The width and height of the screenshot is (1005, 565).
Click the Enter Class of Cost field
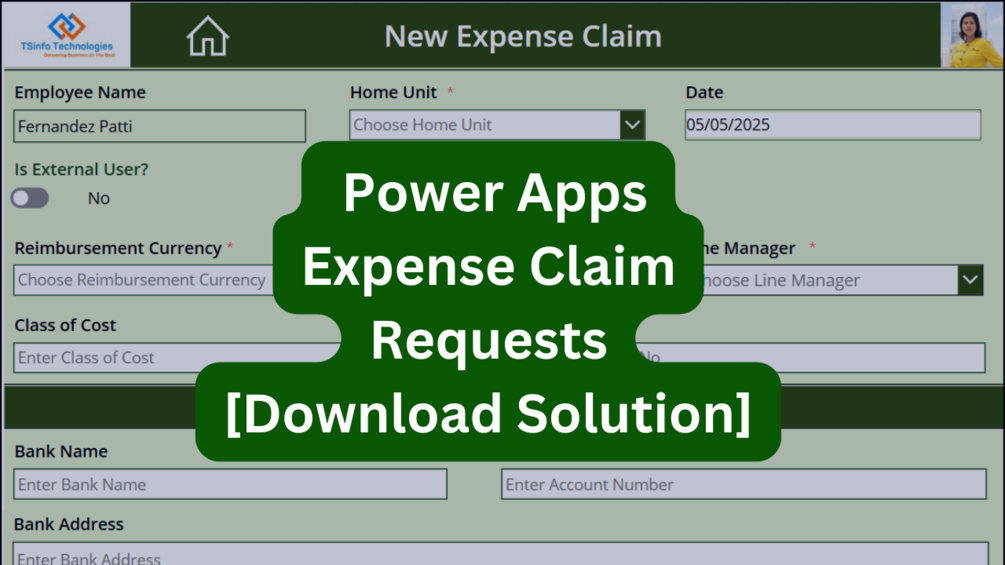pos(177,357)
